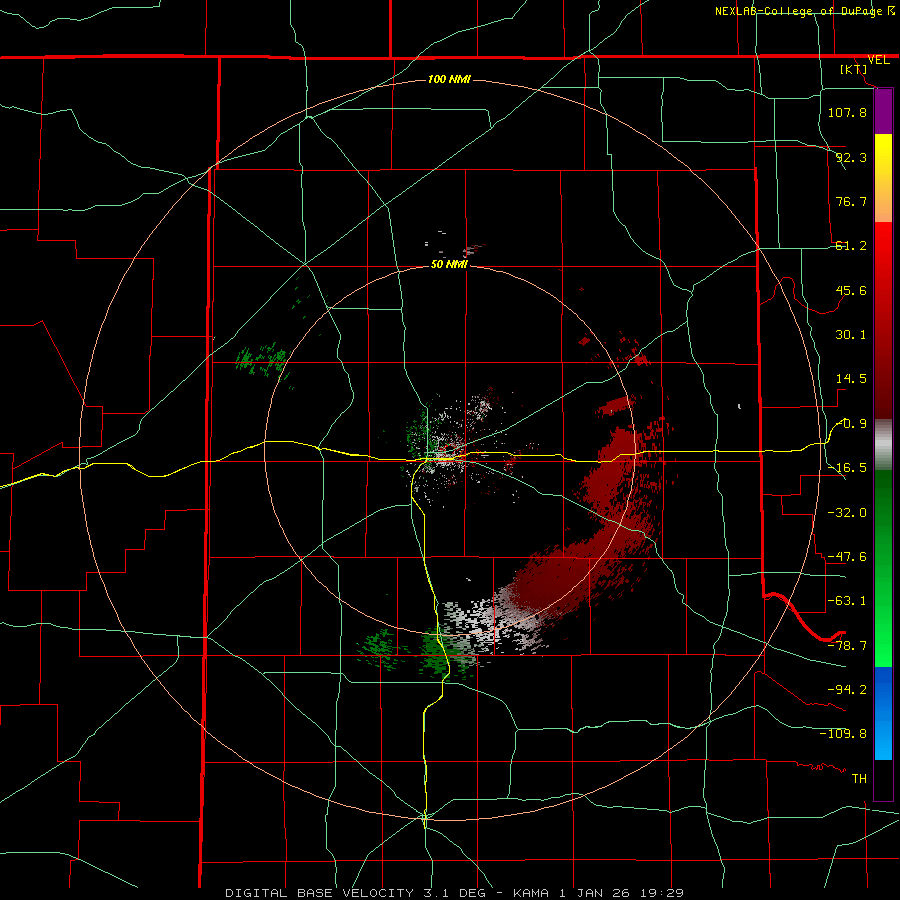Click the -63.1 velocity scale value
The width and height of the screenshot is (900, 900).
(847, 601)
